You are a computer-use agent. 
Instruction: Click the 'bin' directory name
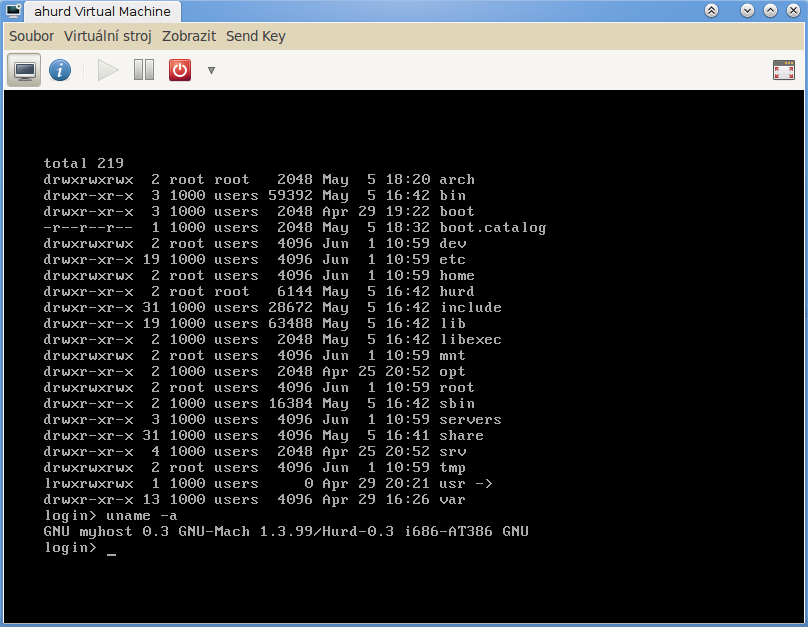click(453, 195)
